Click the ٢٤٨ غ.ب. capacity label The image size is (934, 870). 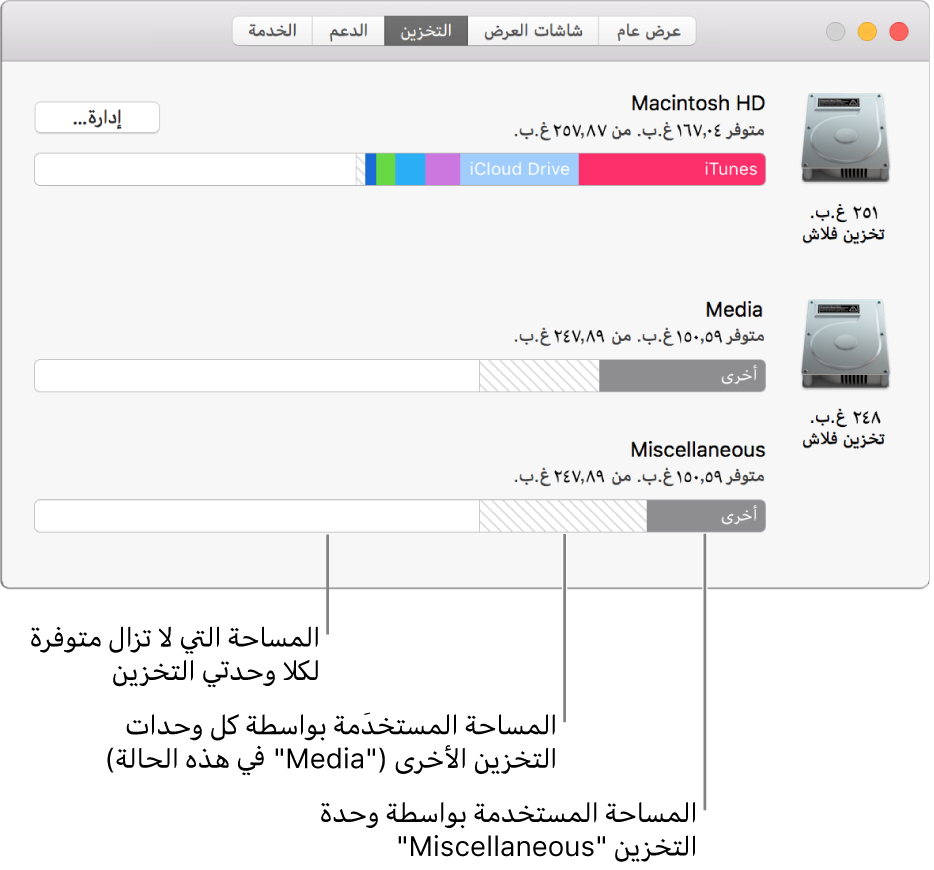coord(844,418)
